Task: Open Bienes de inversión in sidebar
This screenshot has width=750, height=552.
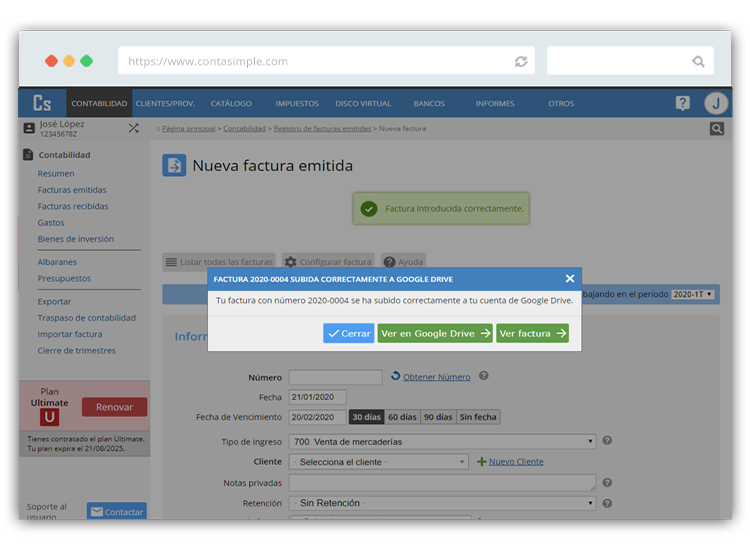Action: click(76, 239)
